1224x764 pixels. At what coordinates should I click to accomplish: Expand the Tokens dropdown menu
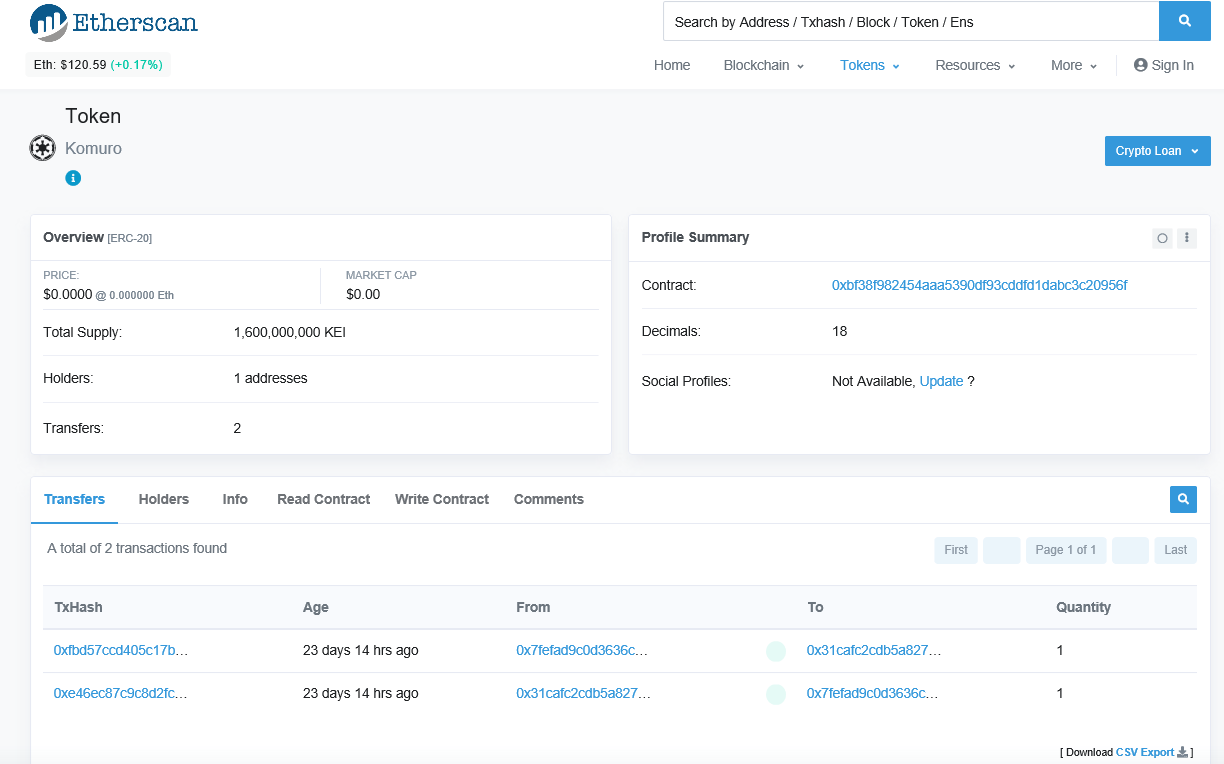(870, 65)
